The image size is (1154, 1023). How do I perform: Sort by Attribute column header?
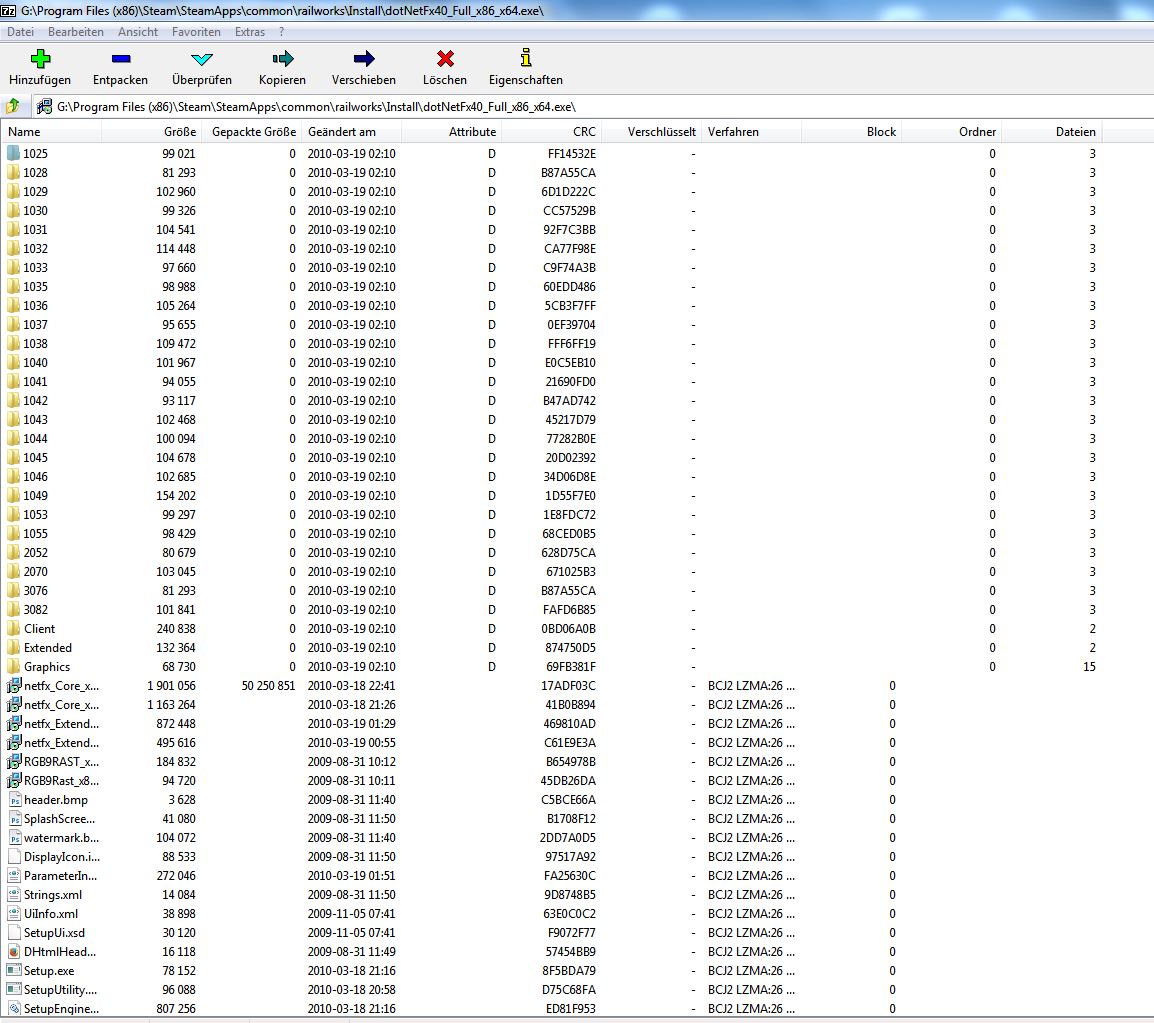[451, 132]
